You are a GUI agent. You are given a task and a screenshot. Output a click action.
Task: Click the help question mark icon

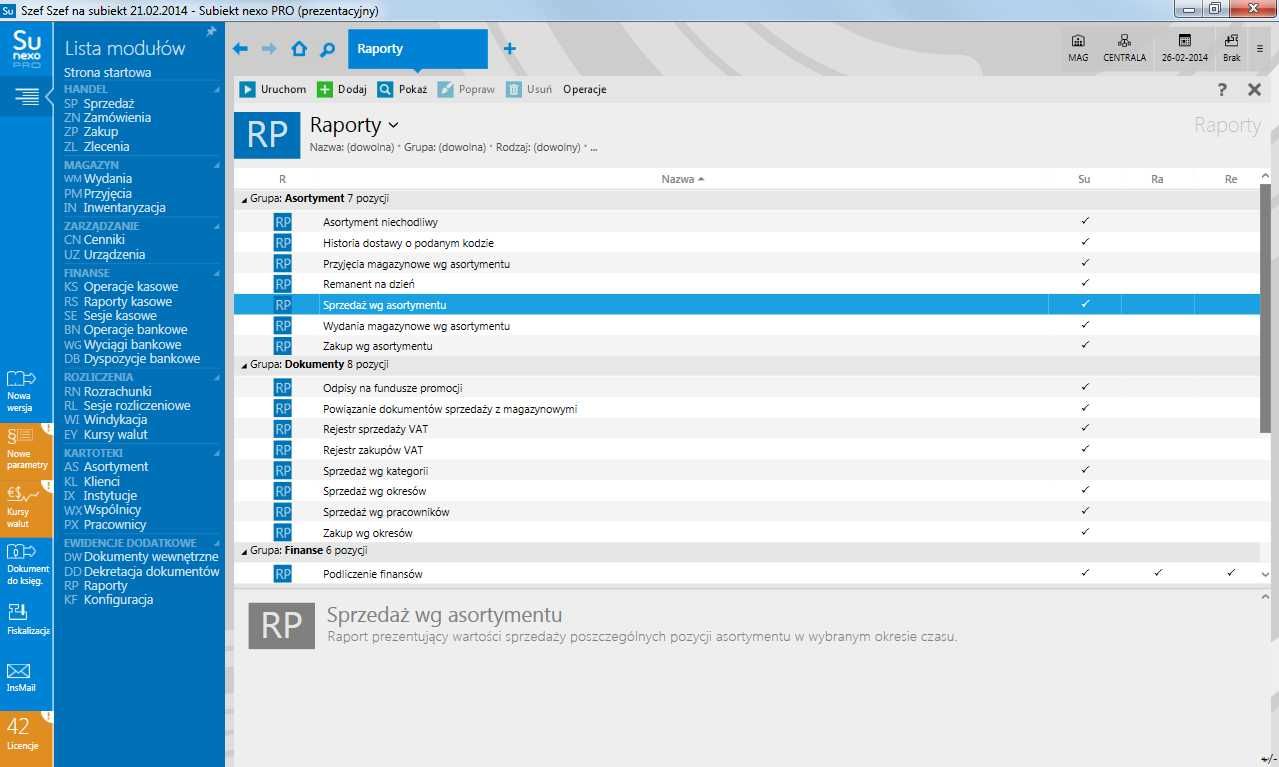coord(1222,90)
